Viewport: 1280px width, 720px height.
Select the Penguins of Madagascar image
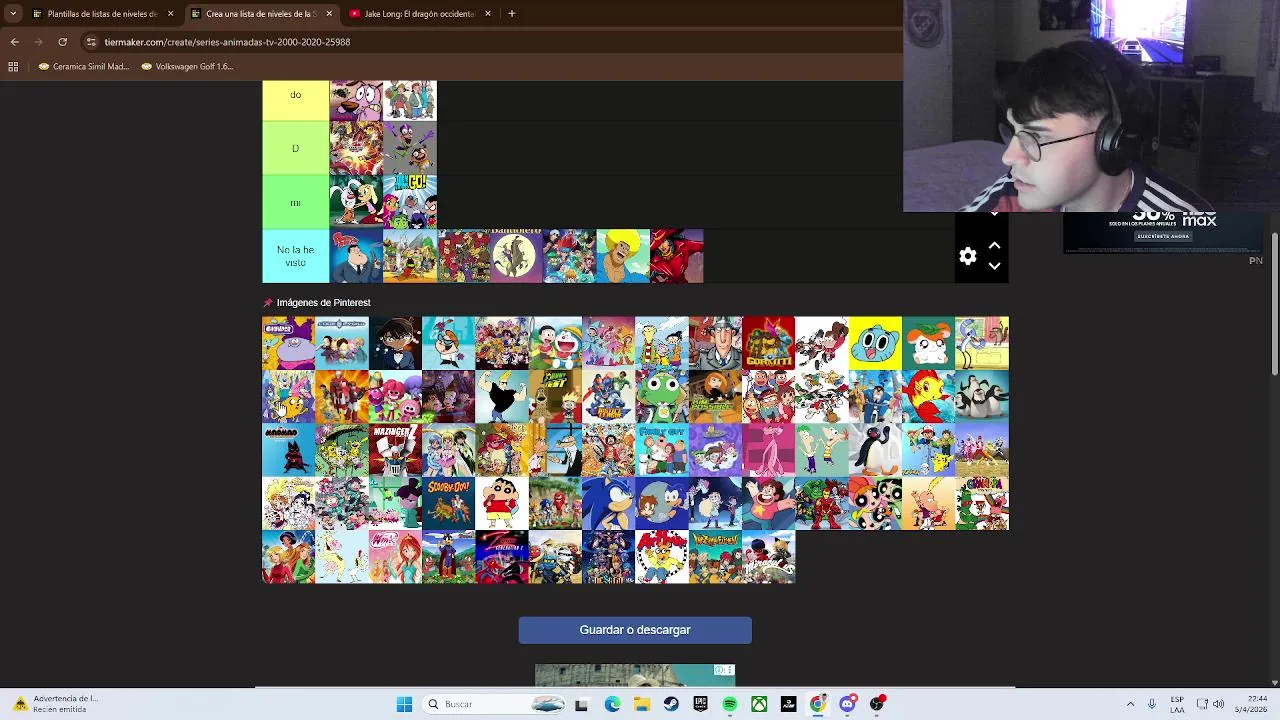(x=982, y=397)
